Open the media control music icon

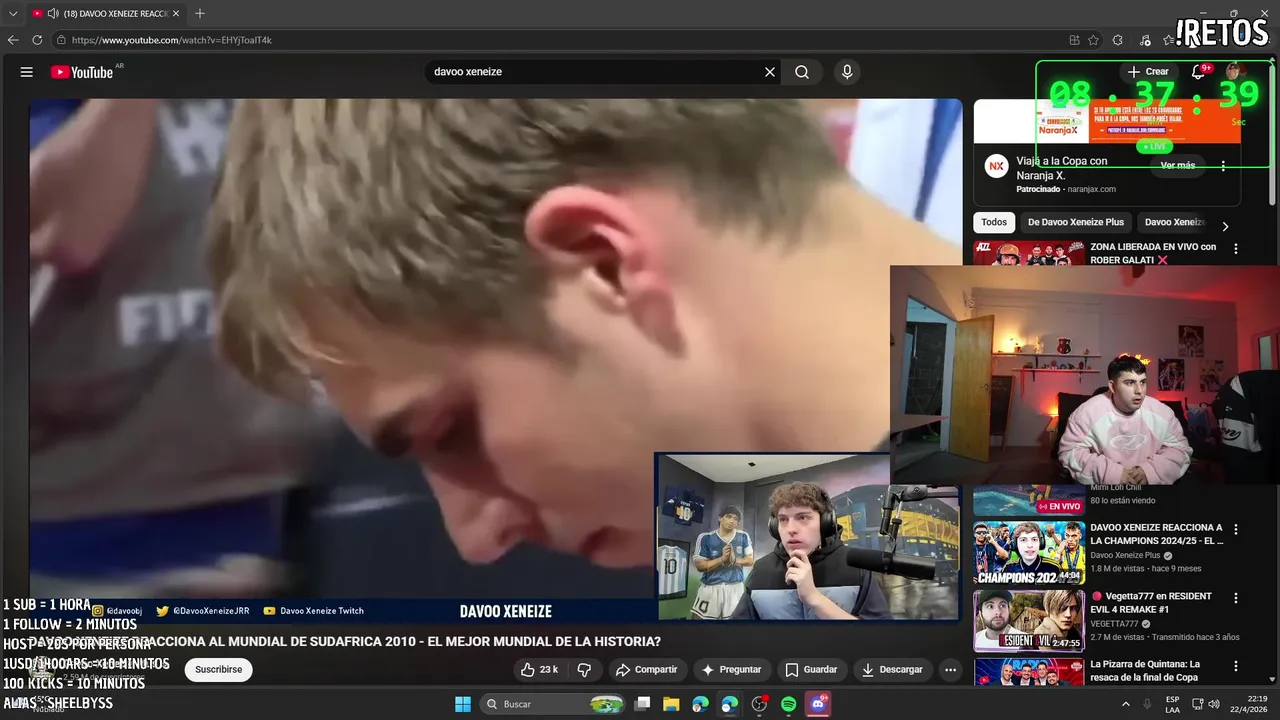pyautogui.click(x=1143, y=40)
